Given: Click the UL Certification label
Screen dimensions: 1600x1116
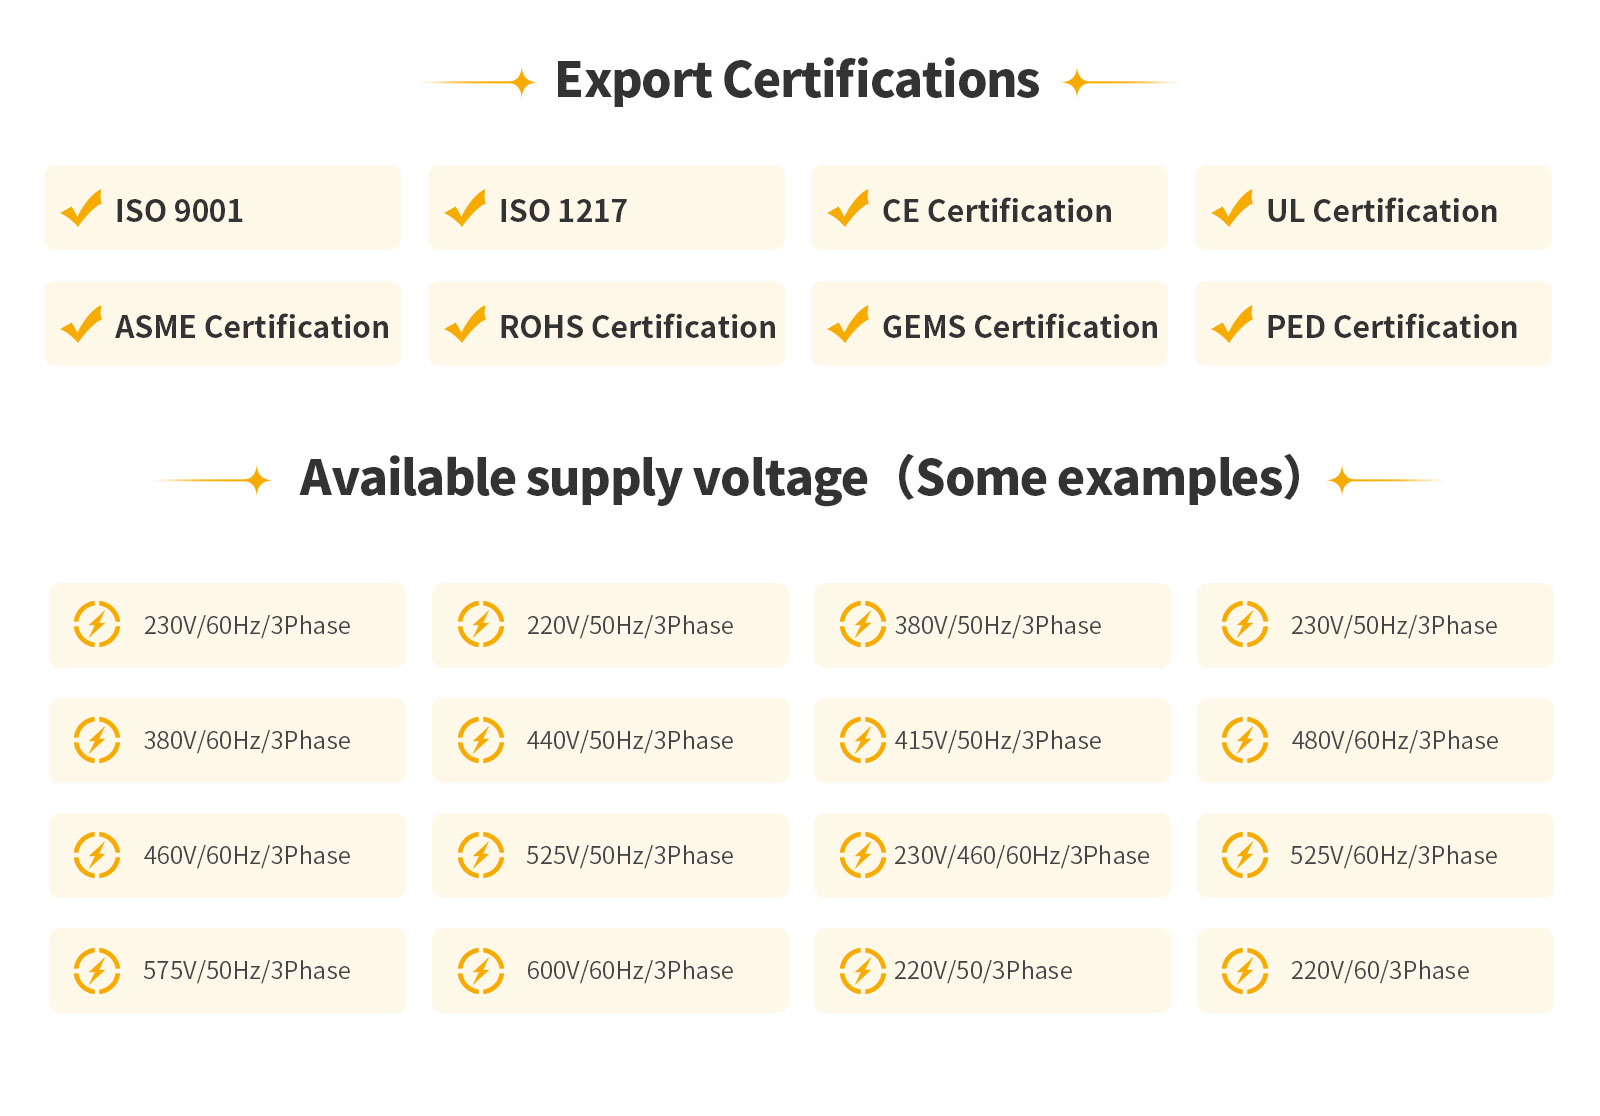Looking at the screenshot, I should click(x=1381, y=211).
